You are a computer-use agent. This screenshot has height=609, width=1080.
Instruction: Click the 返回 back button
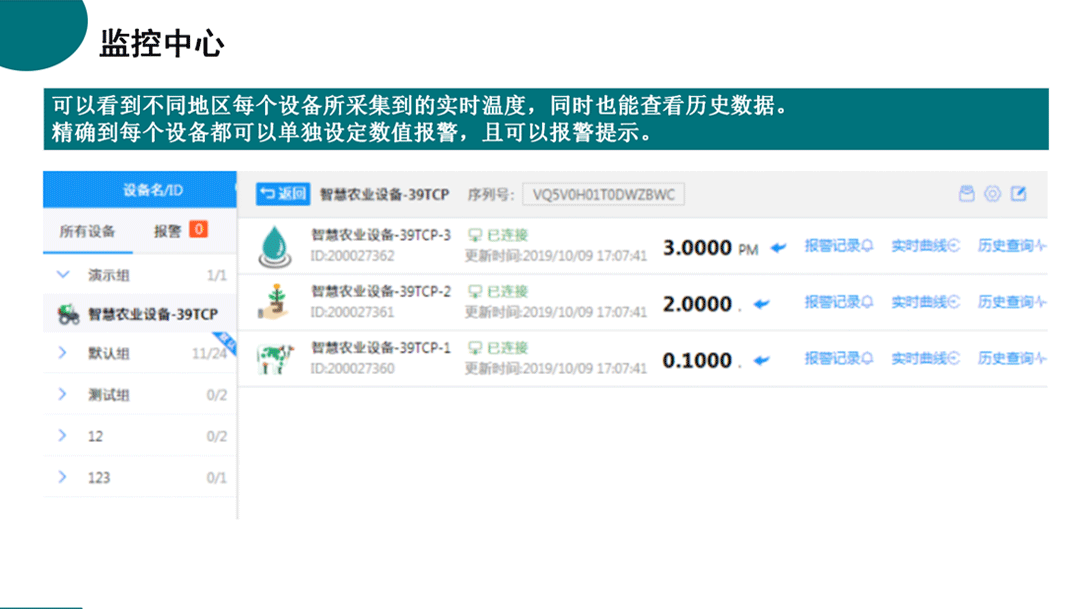click(x=282, y=194)
